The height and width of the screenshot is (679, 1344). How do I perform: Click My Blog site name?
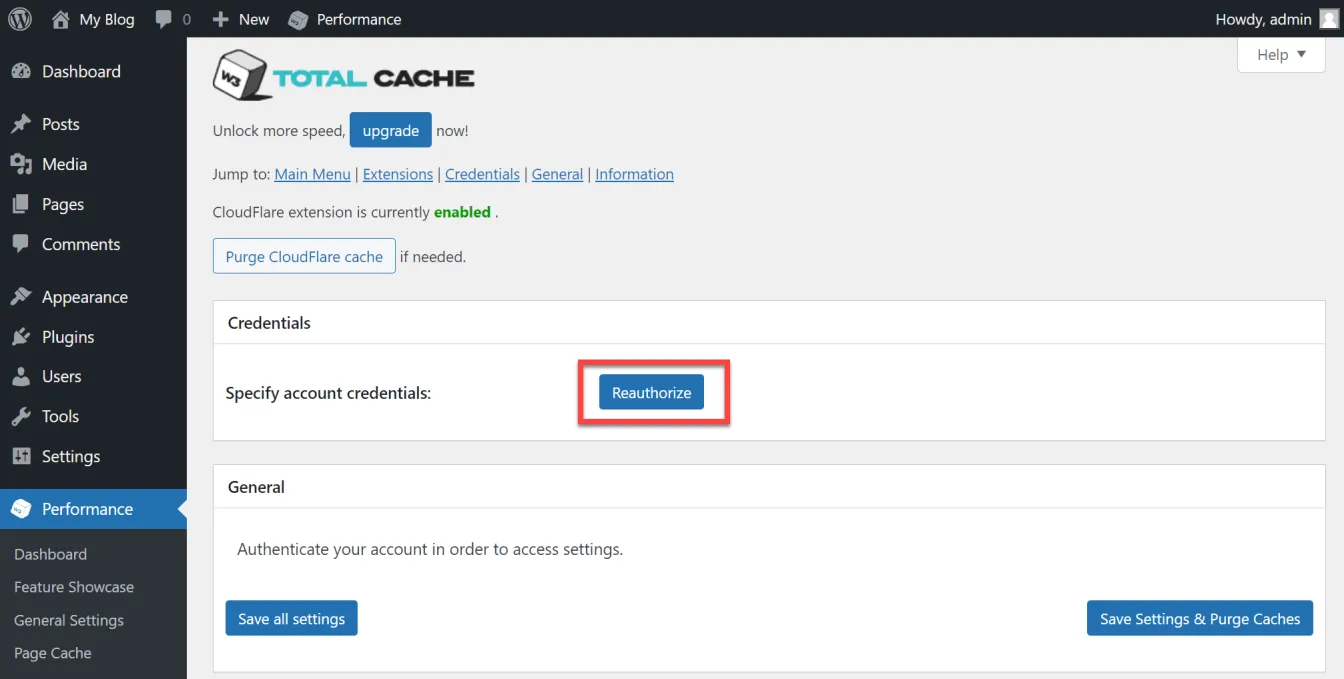tap(107, 19)
